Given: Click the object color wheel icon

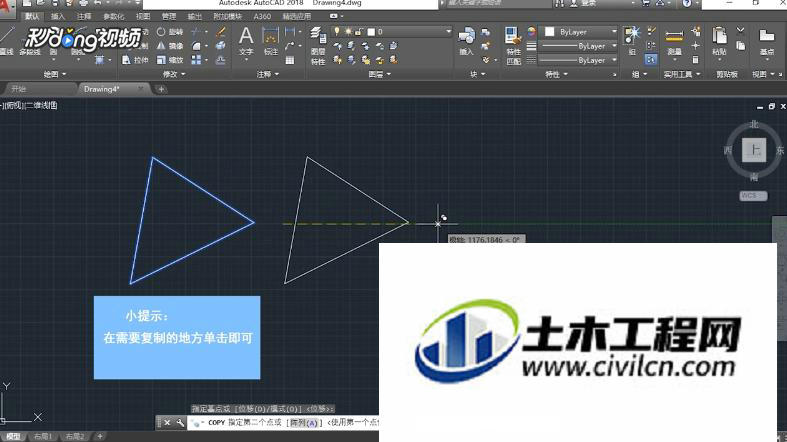Looking at the screenshot, I should click(532, 32).
